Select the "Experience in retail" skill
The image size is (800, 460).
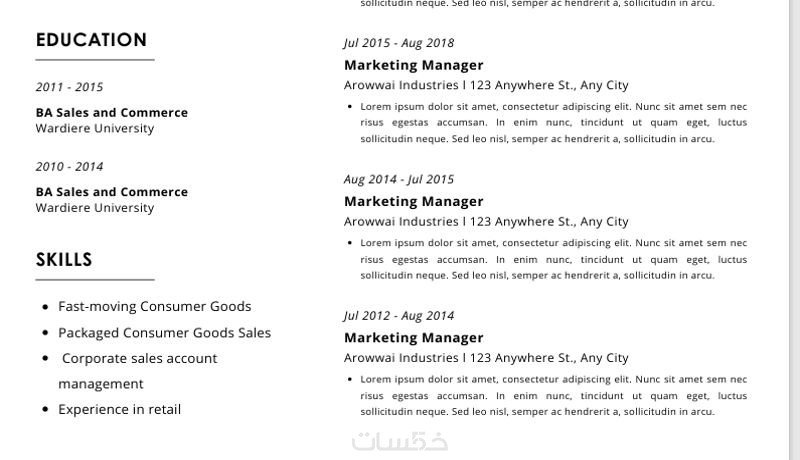coord(119,409)
